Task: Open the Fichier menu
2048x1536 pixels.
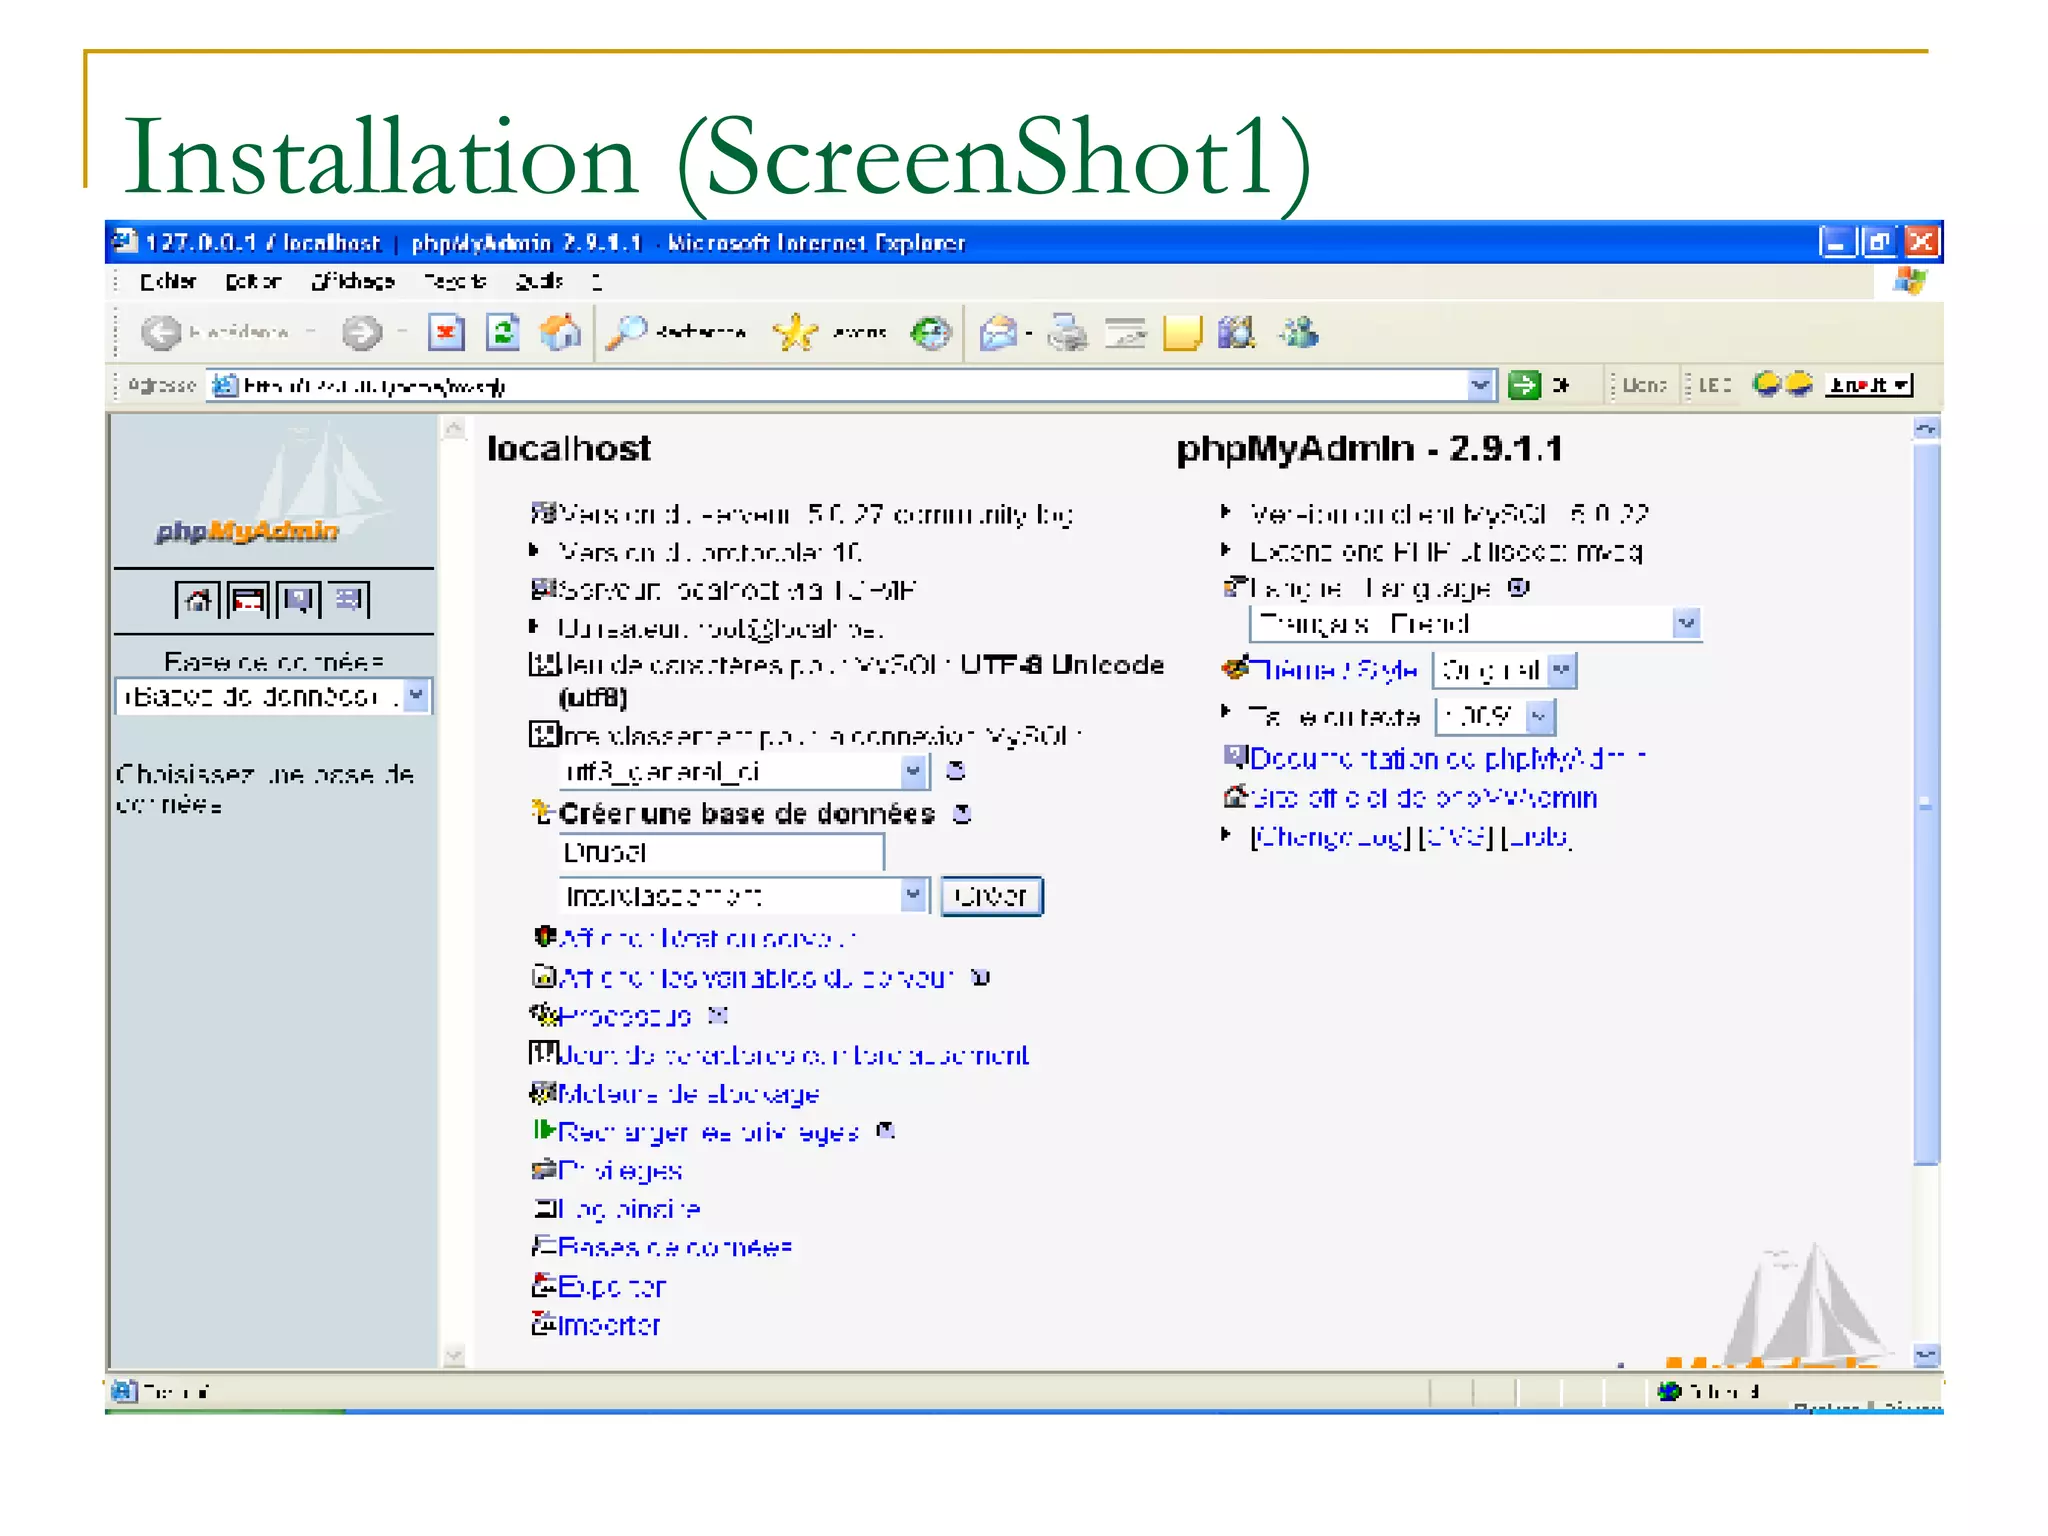Action: (x=168, y=282)
